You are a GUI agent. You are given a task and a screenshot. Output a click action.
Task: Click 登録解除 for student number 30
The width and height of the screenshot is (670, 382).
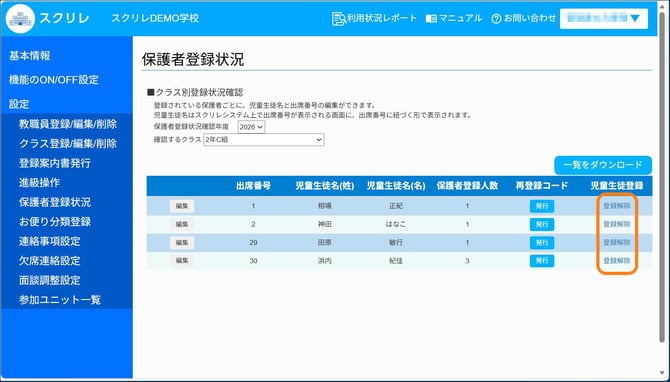(x=617, y=261)
